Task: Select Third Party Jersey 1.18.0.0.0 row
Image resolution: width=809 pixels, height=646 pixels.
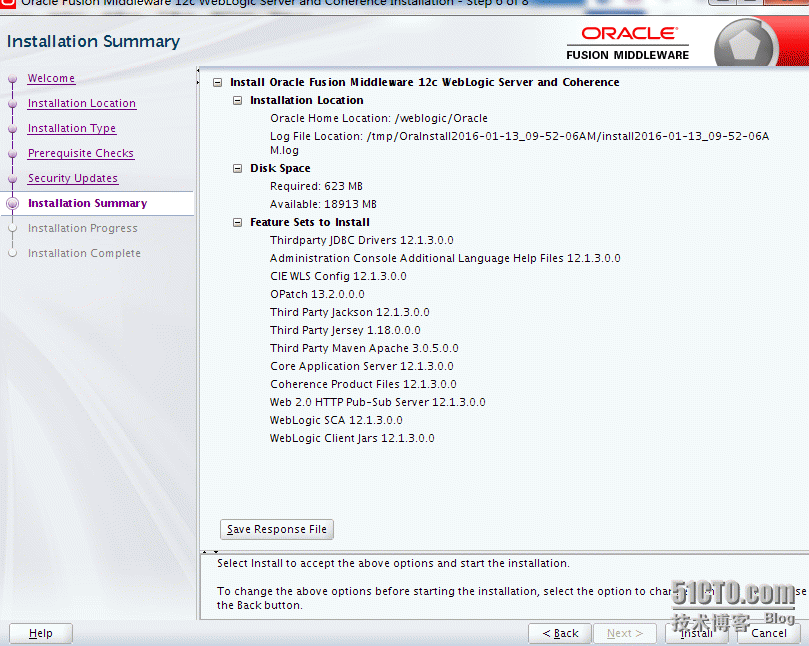Action: tap(345, 330)
